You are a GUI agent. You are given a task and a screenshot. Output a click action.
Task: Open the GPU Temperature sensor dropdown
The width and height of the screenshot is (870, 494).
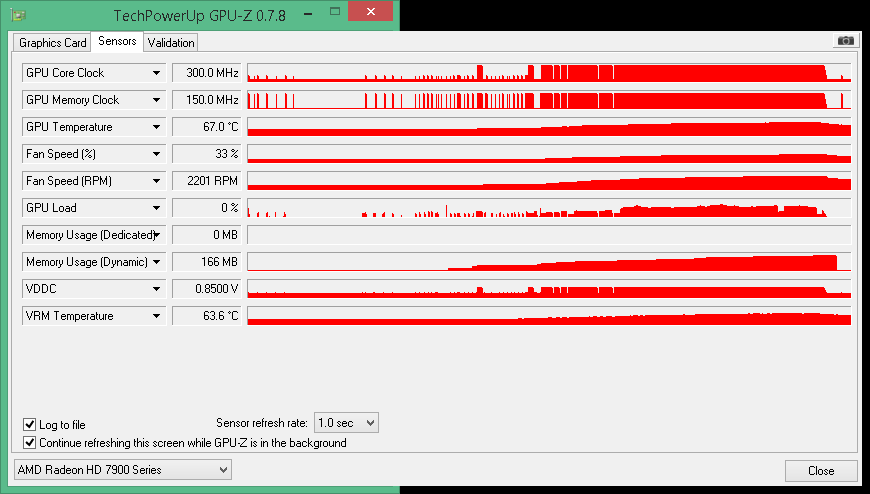pyautogui.click(x=94, y=127)
